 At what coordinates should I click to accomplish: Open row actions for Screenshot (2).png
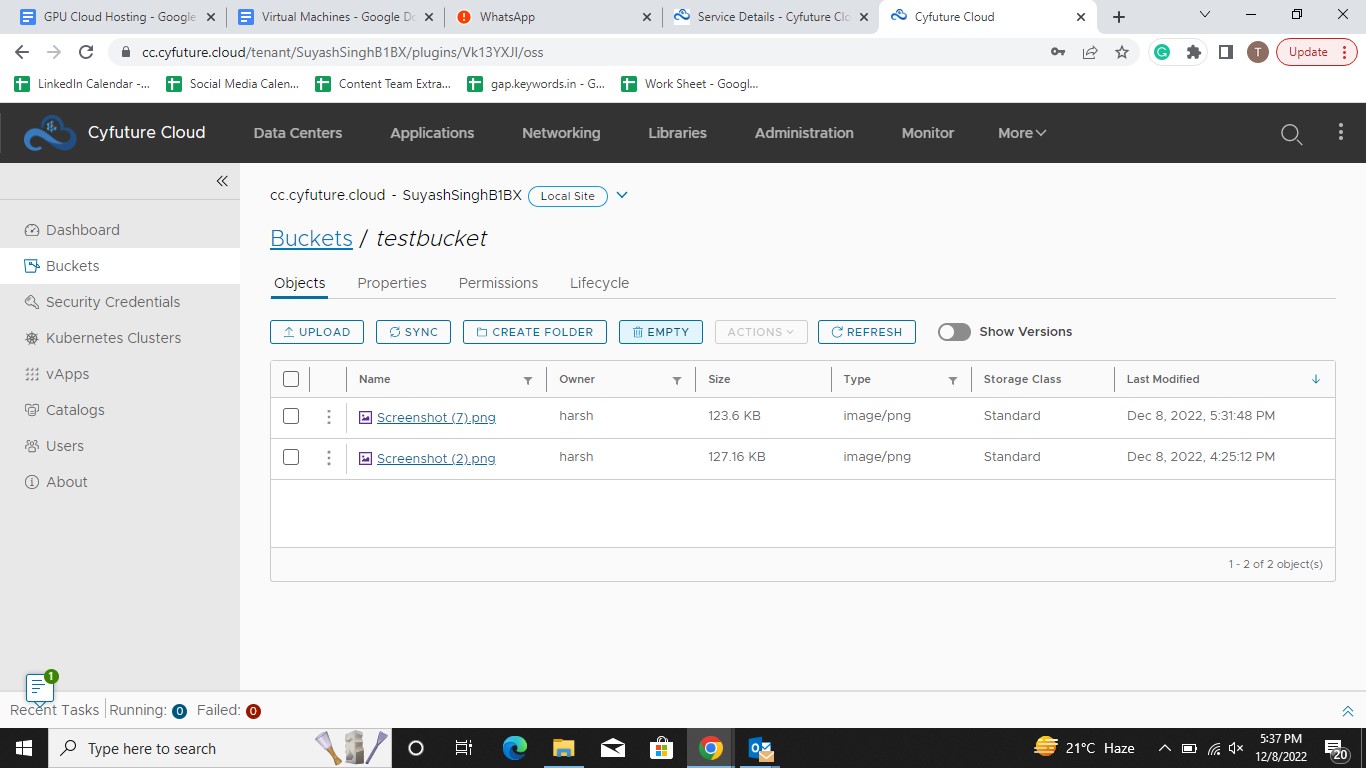[328, 458]
